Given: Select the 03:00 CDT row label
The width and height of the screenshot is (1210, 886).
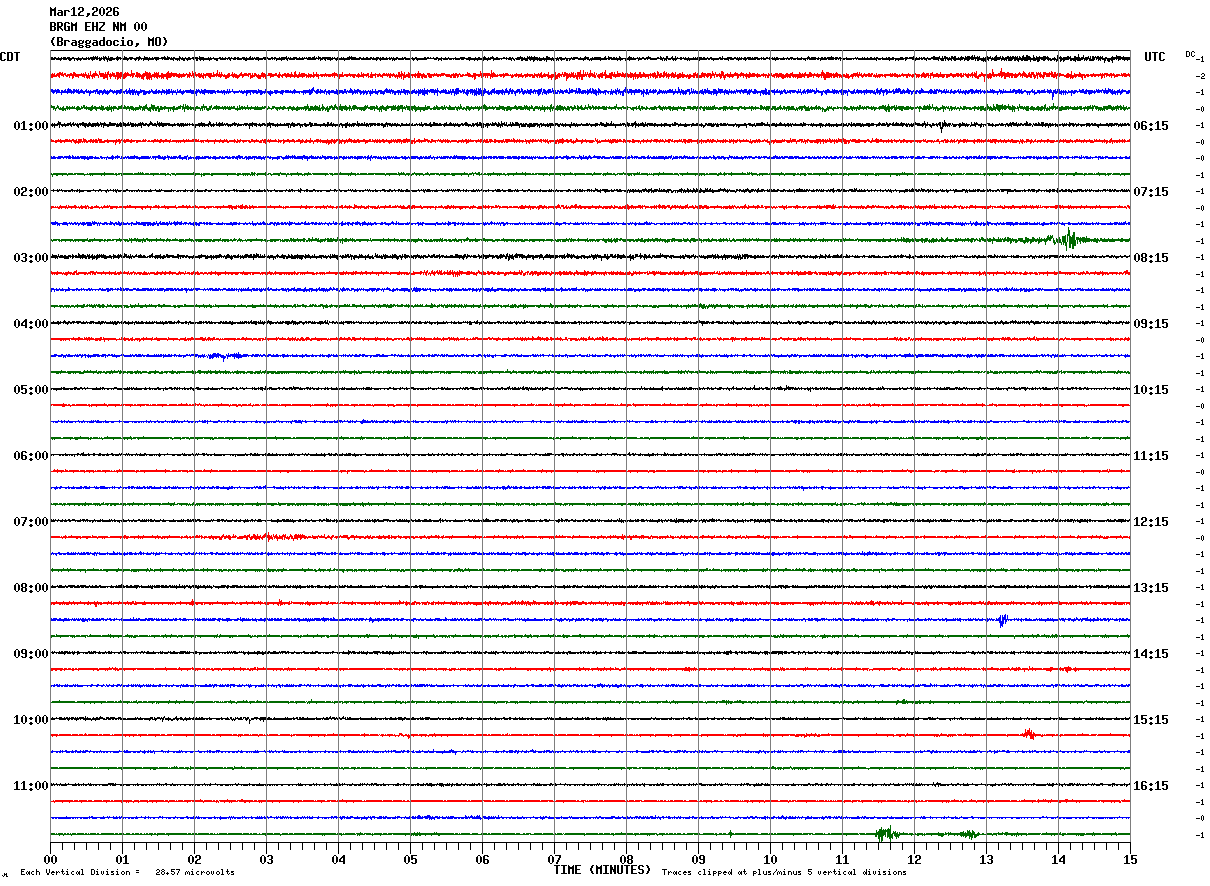Looking at the screenshot, I should [x=30, y=258].
